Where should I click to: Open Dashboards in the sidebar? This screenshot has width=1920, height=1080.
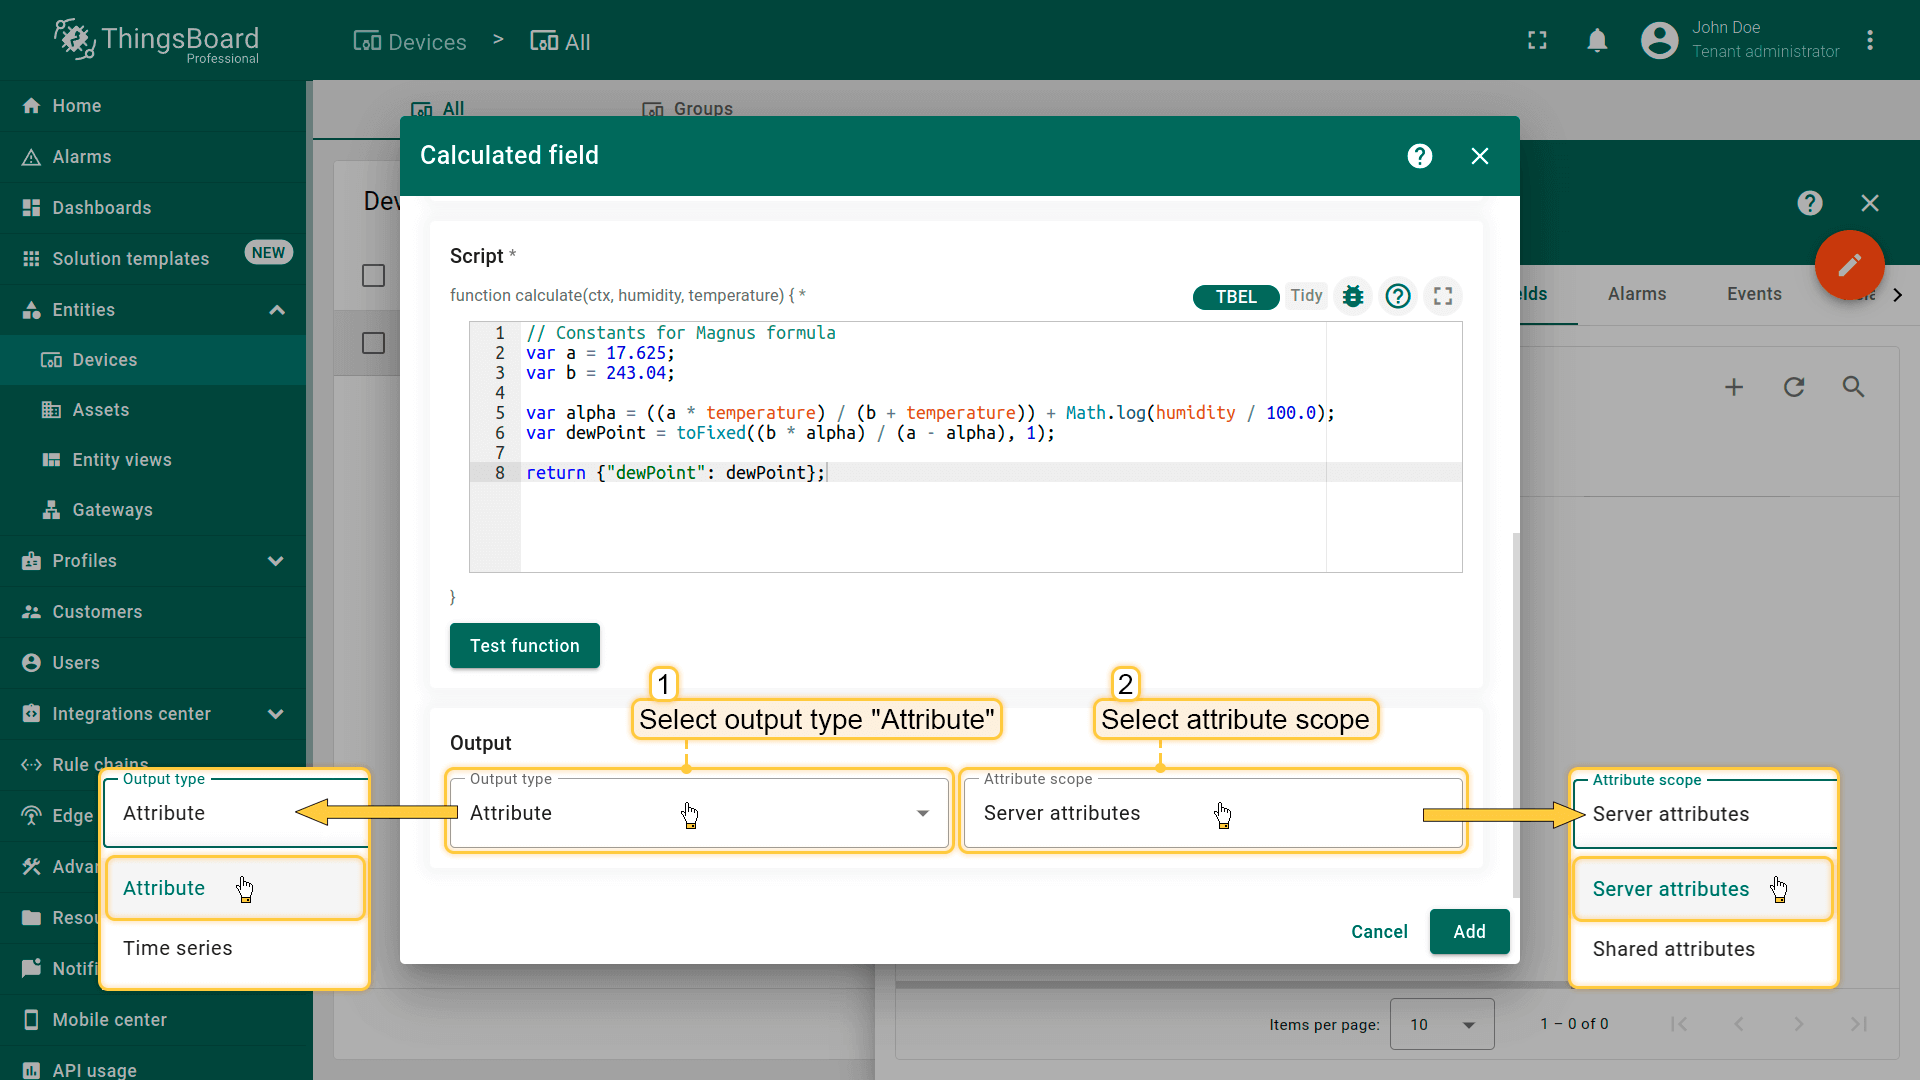pos(102,208)
